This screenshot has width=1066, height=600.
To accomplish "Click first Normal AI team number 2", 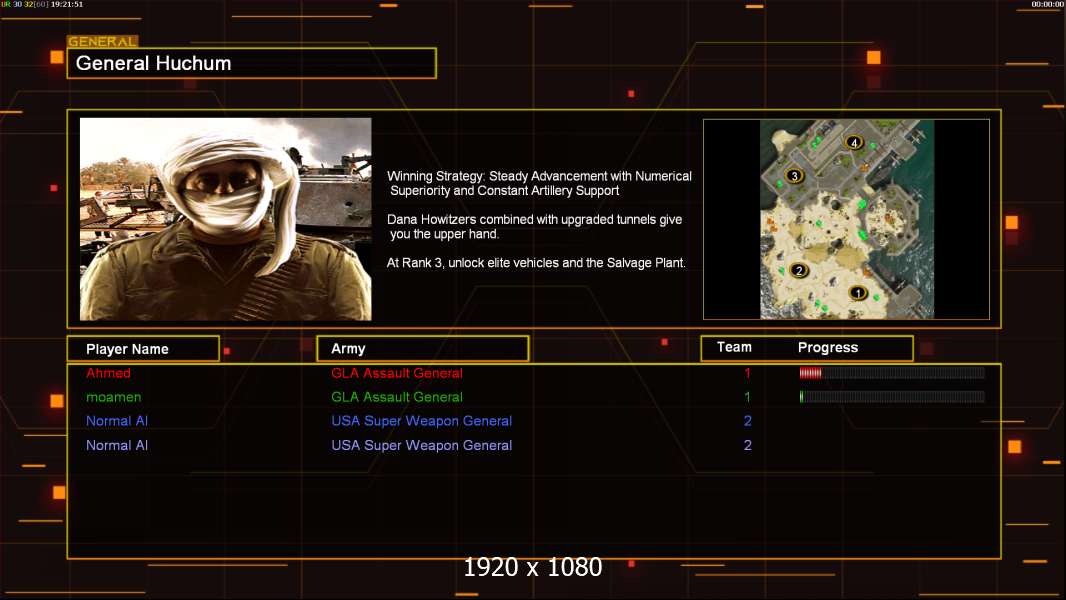I will 747,421.
